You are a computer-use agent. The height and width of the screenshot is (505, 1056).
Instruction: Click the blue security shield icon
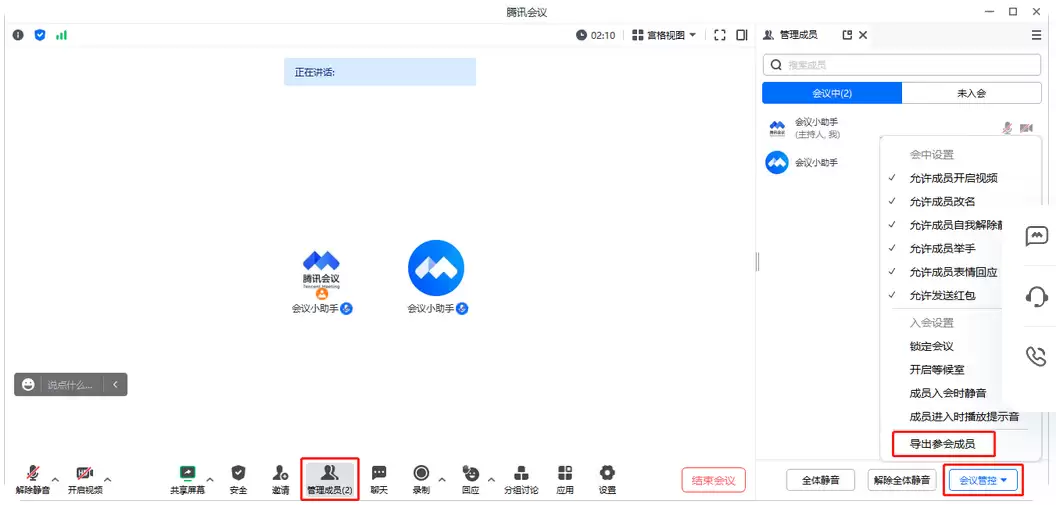(40, 35)
